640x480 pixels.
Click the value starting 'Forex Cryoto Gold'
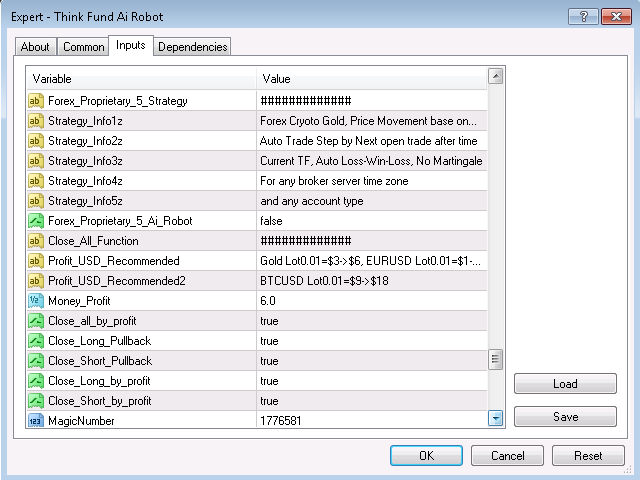pyautogui.click(x=368, y=121)
